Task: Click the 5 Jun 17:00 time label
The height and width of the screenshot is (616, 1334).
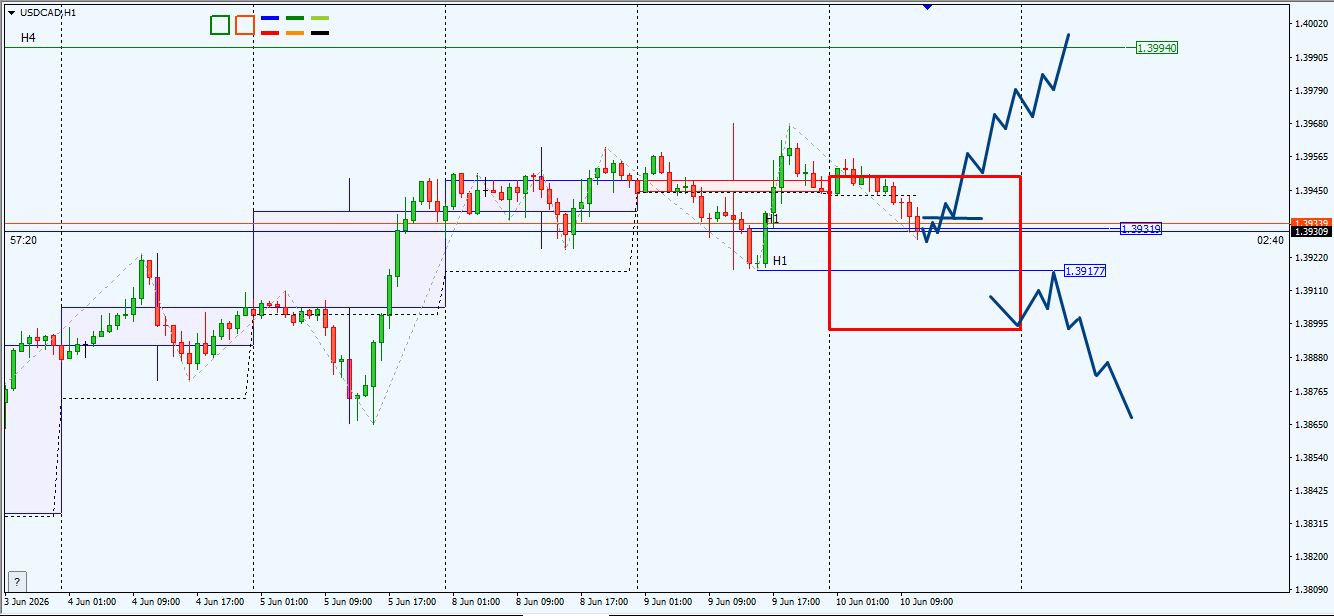Action: pos(412,602)
